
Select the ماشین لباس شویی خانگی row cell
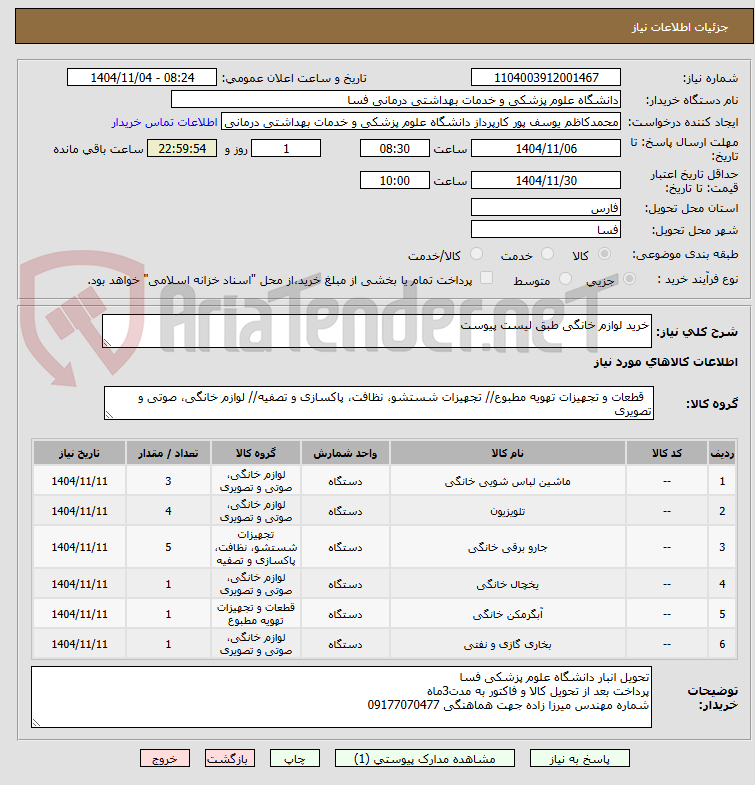[508, 481]
